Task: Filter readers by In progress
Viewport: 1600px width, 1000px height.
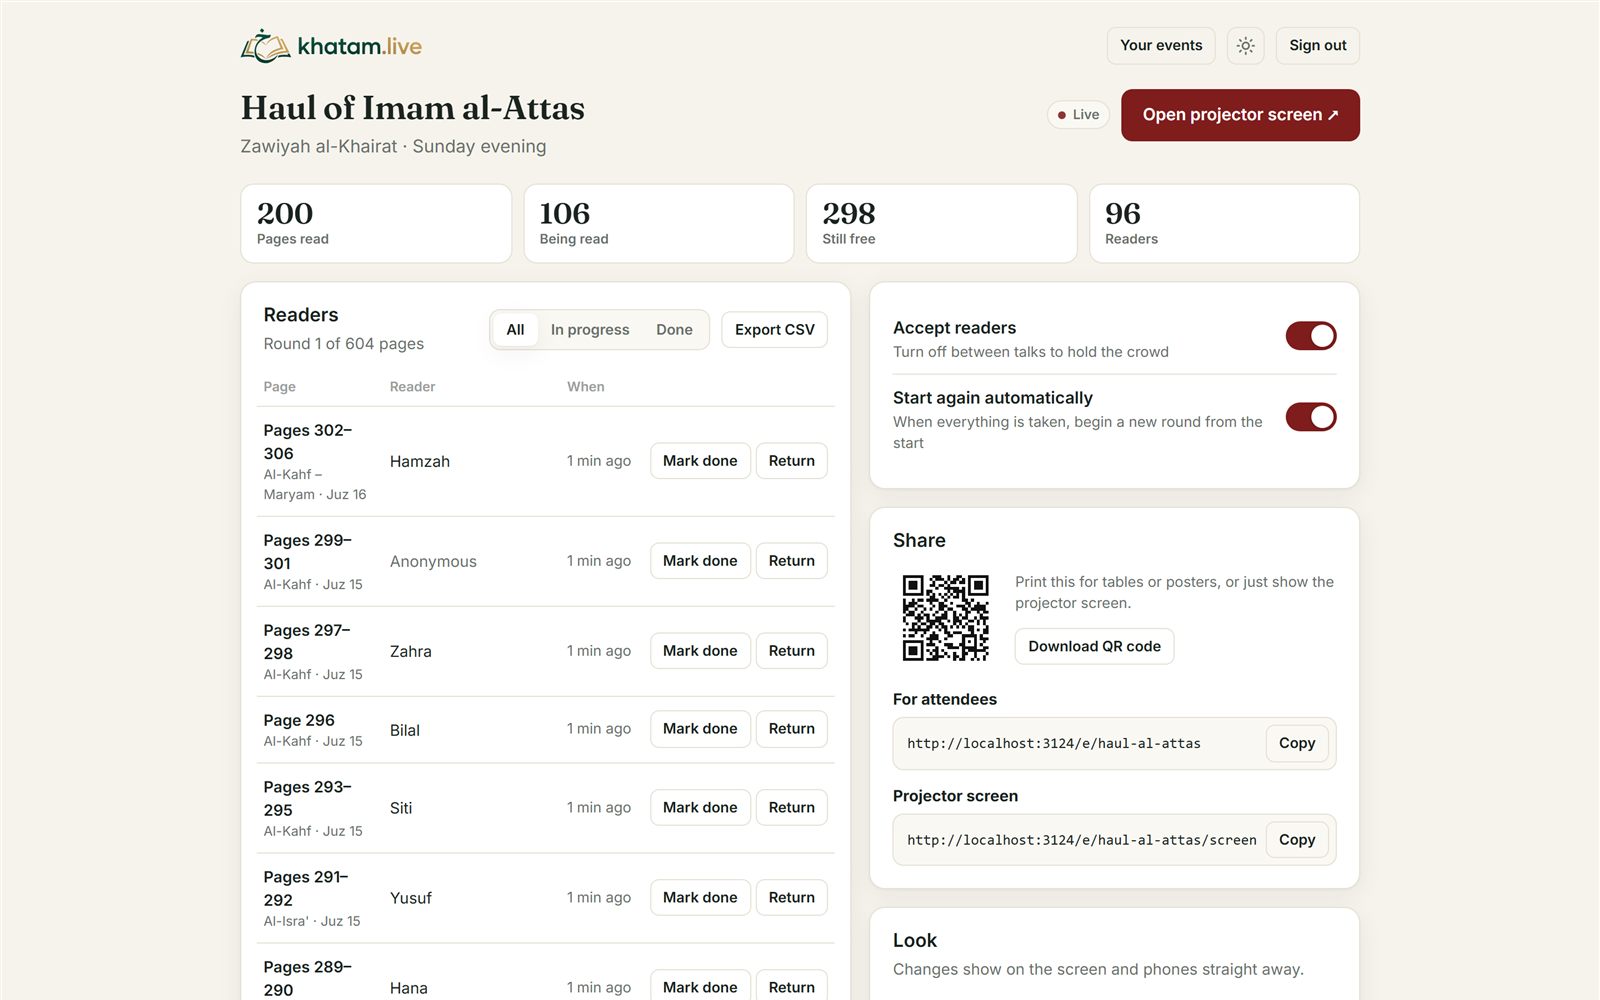Action: 590,330
